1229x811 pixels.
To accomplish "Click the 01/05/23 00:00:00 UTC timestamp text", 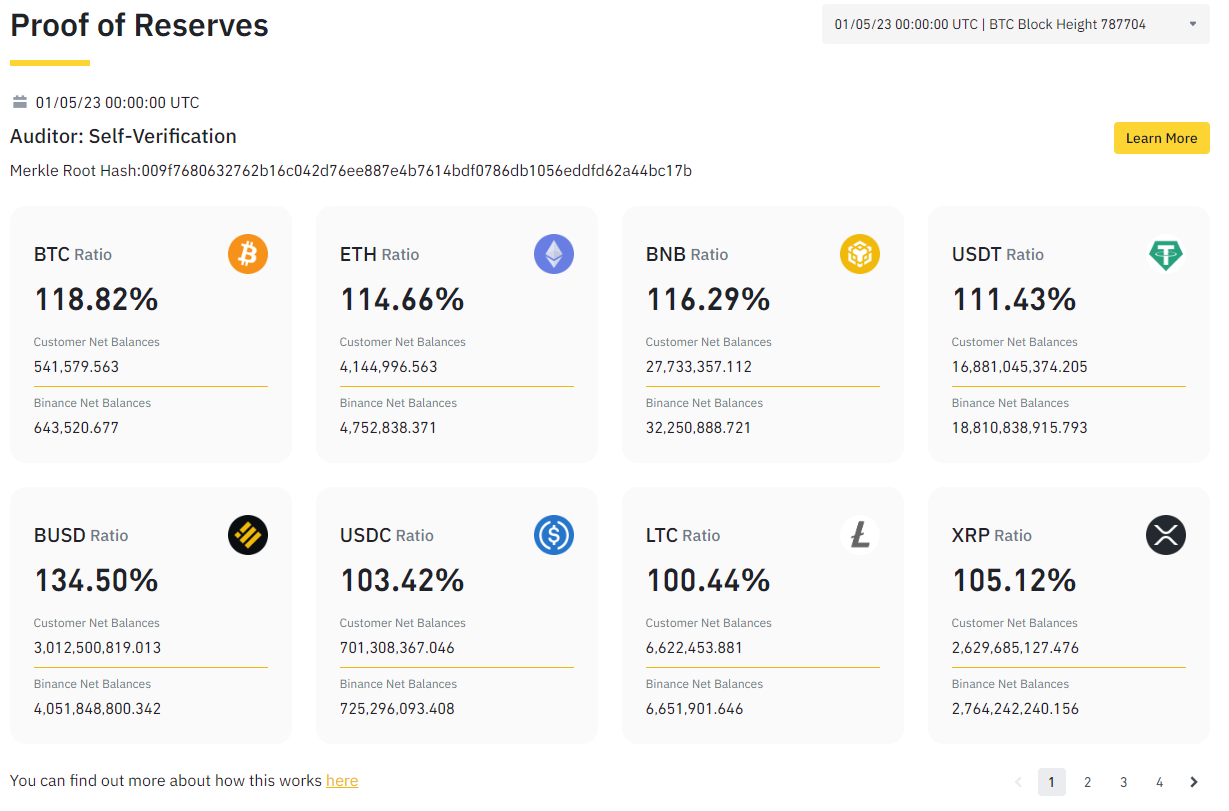I will tap(118, 102).
